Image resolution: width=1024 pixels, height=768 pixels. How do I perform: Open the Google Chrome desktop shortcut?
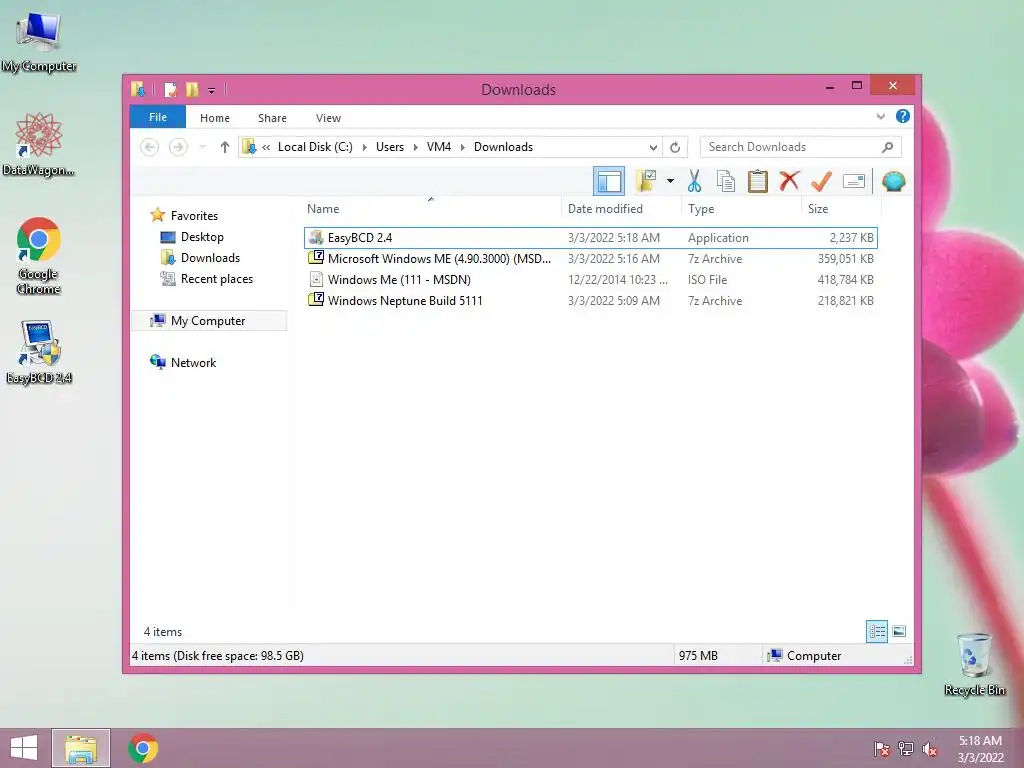(x=39, y=255)
